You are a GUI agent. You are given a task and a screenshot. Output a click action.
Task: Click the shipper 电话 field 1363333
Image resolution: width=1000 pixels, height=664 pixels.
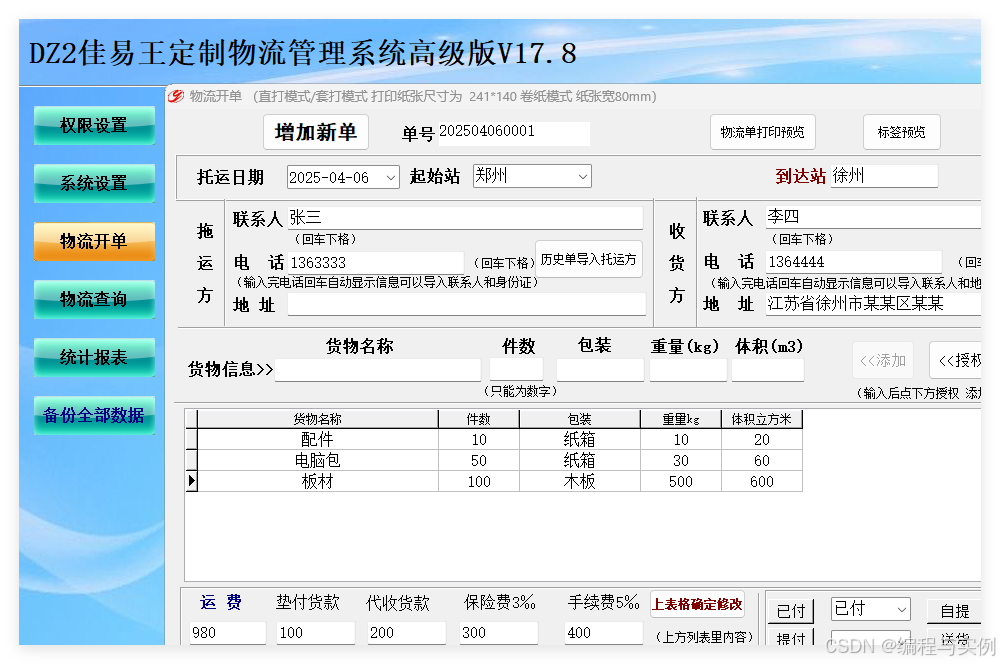(376, 263)
